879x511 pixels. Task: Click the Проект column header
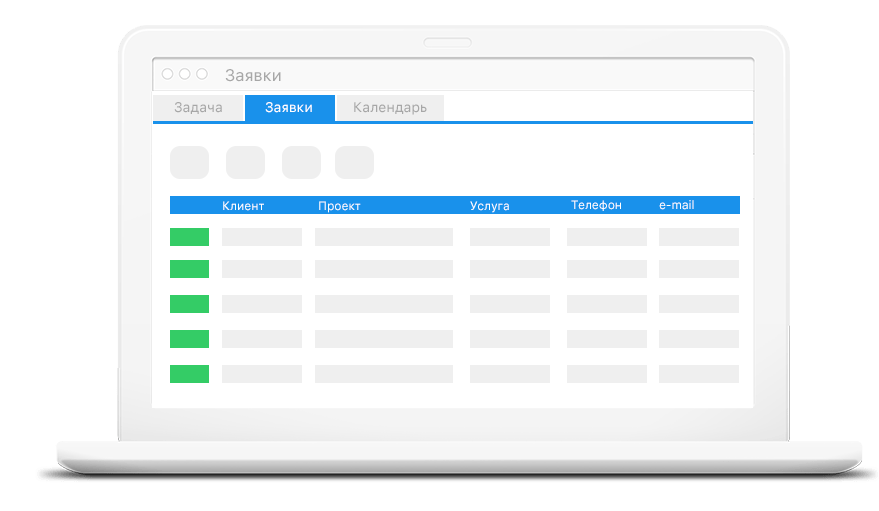(x=339, y=206)
